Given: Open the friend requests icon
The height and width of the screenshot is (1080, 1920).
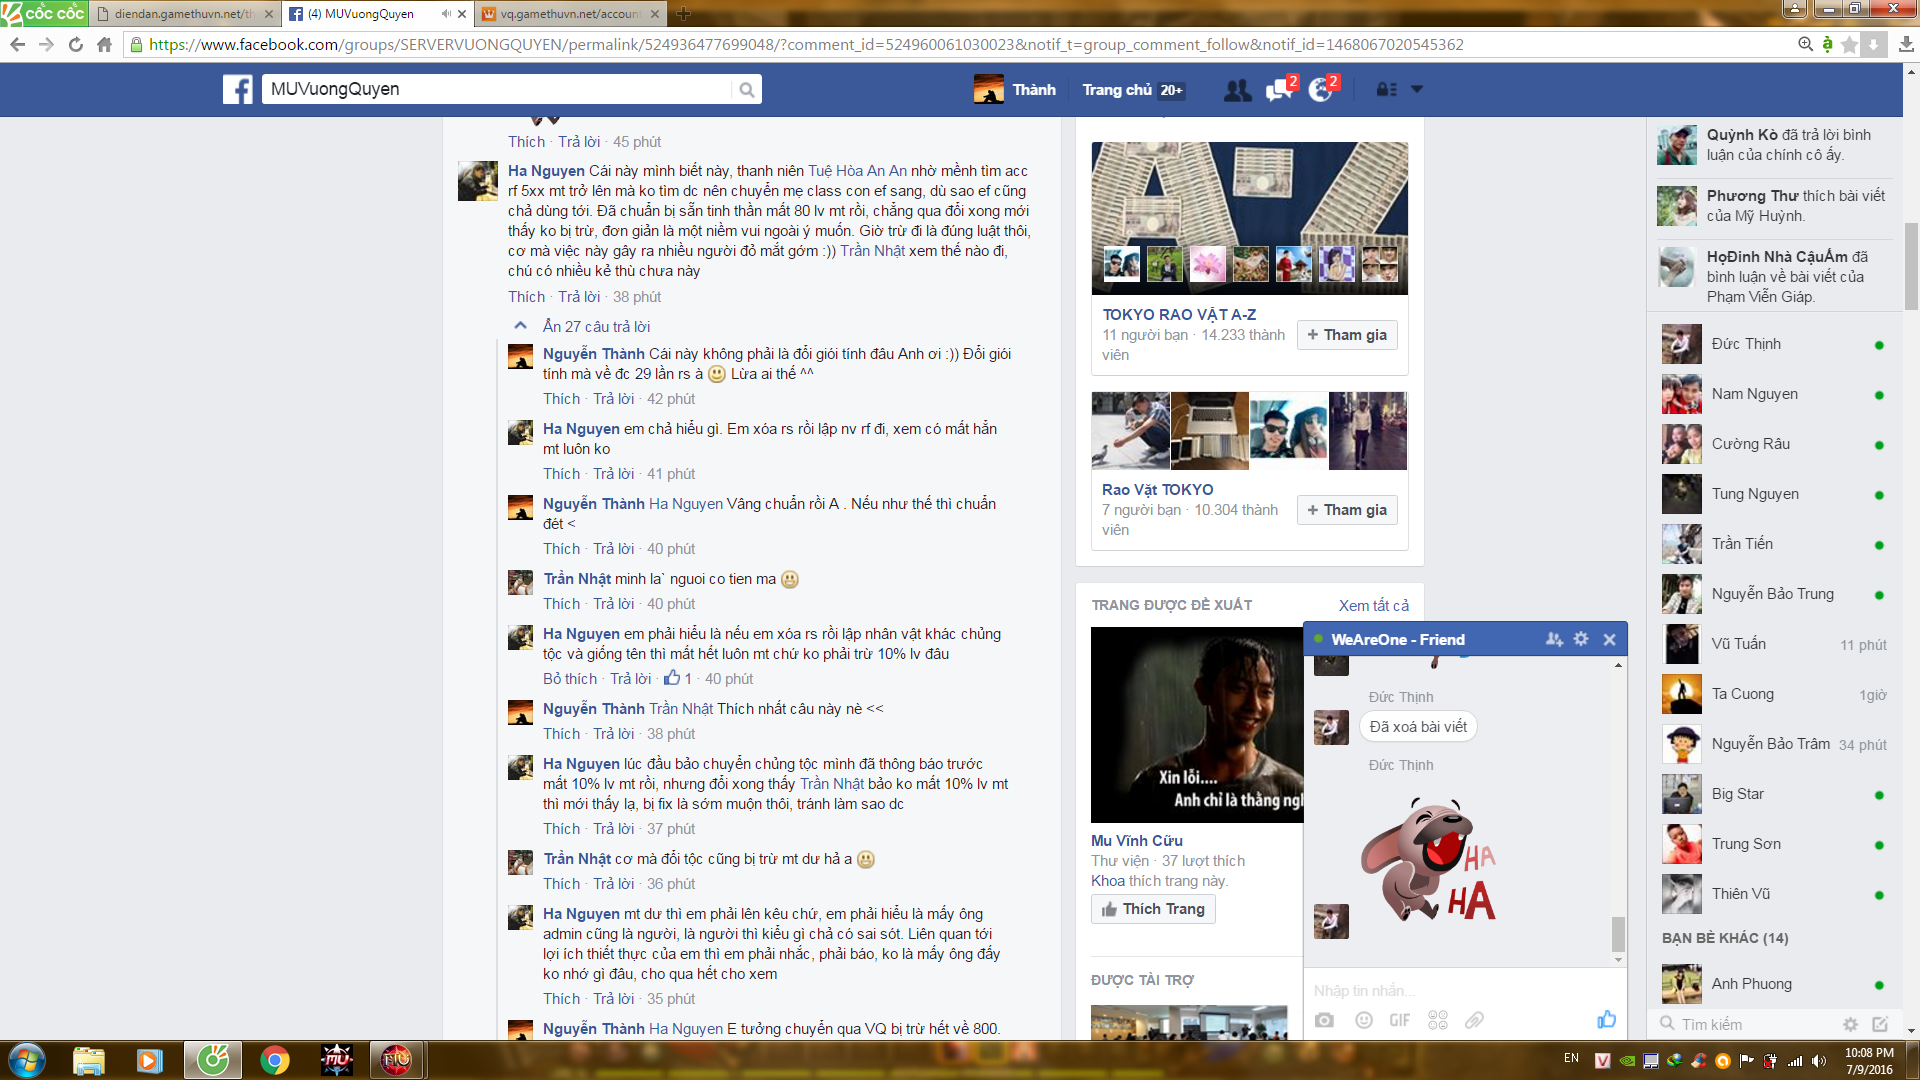Looking at the screenshot, I should (1237, 90).
